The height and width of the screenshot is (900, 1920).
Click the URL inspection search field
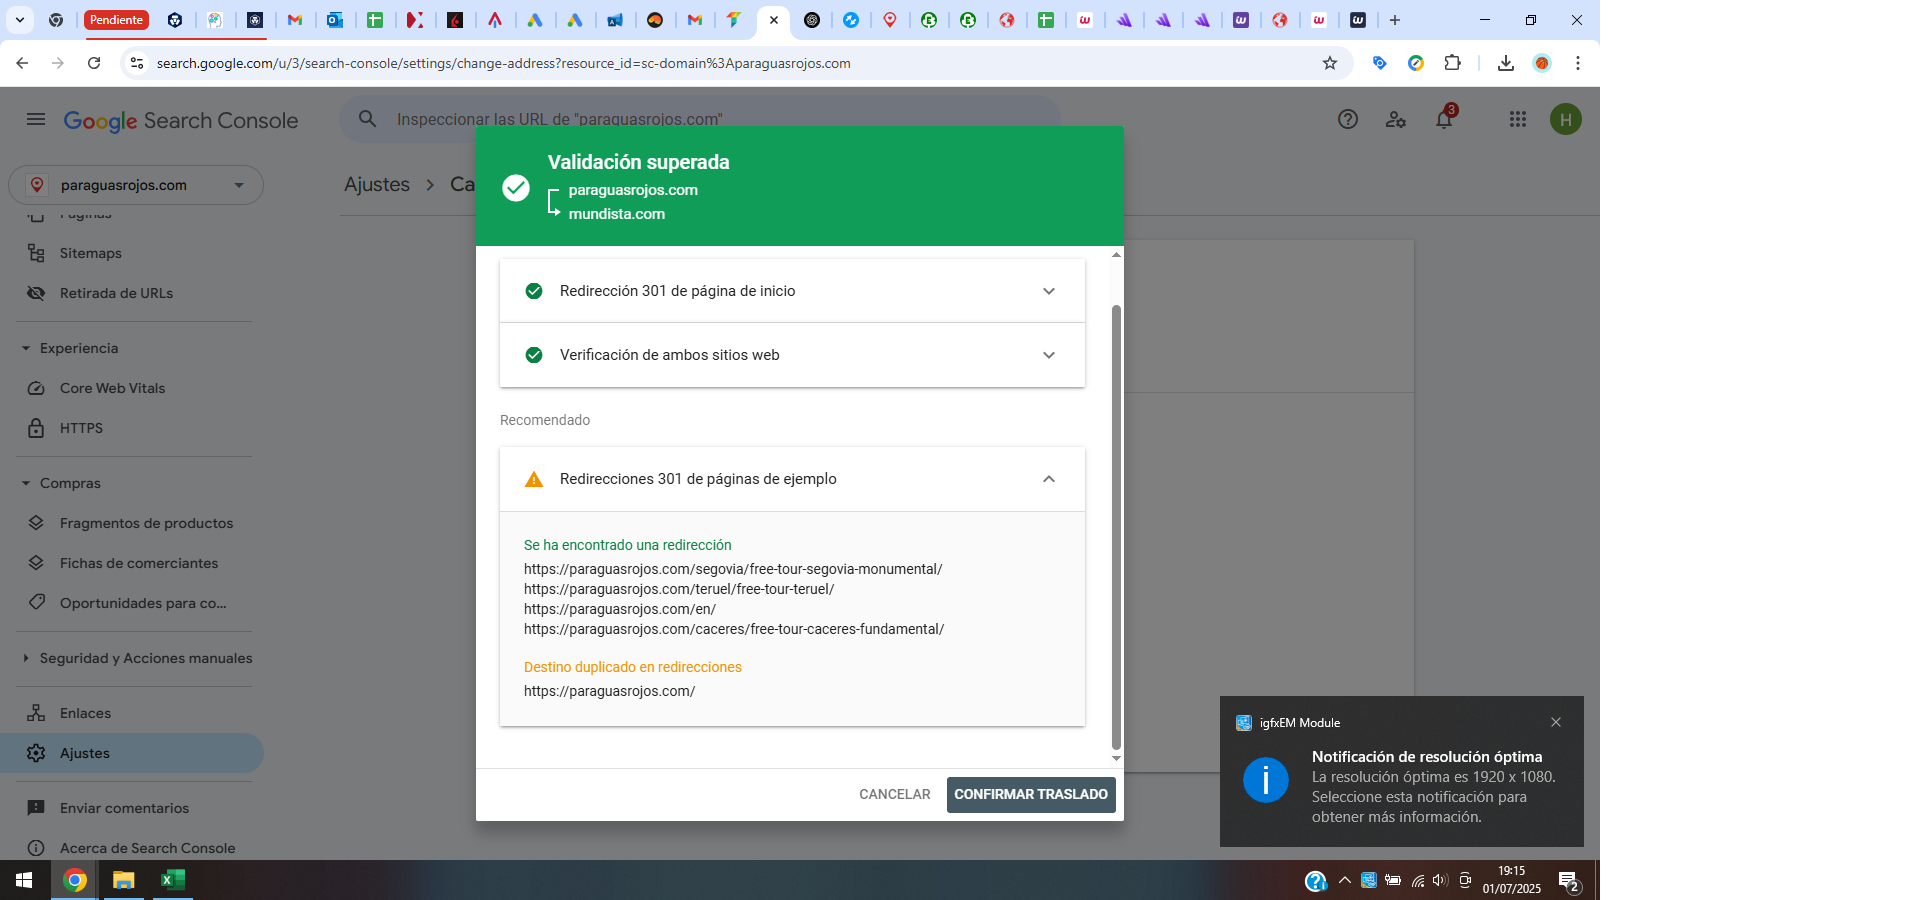point(700,119)
